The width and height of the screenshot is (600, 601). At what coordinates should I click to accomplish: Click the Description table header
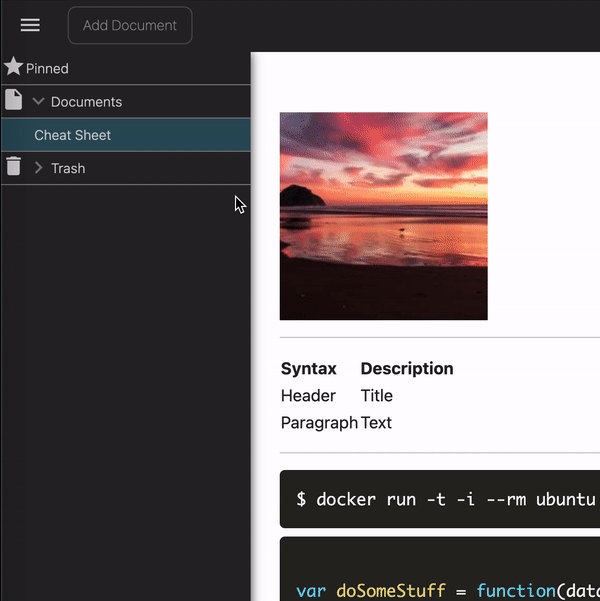click(x=407, y=369)
